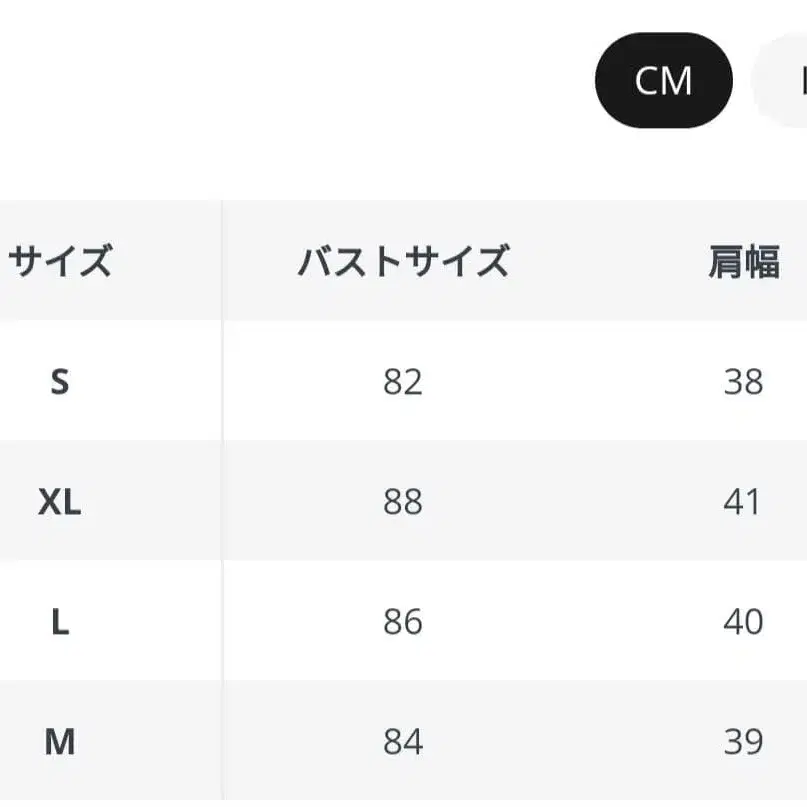Image resolution: width=807 pixels, height=807 pixels.
Task: Select the L size row label
Action: 60,622
